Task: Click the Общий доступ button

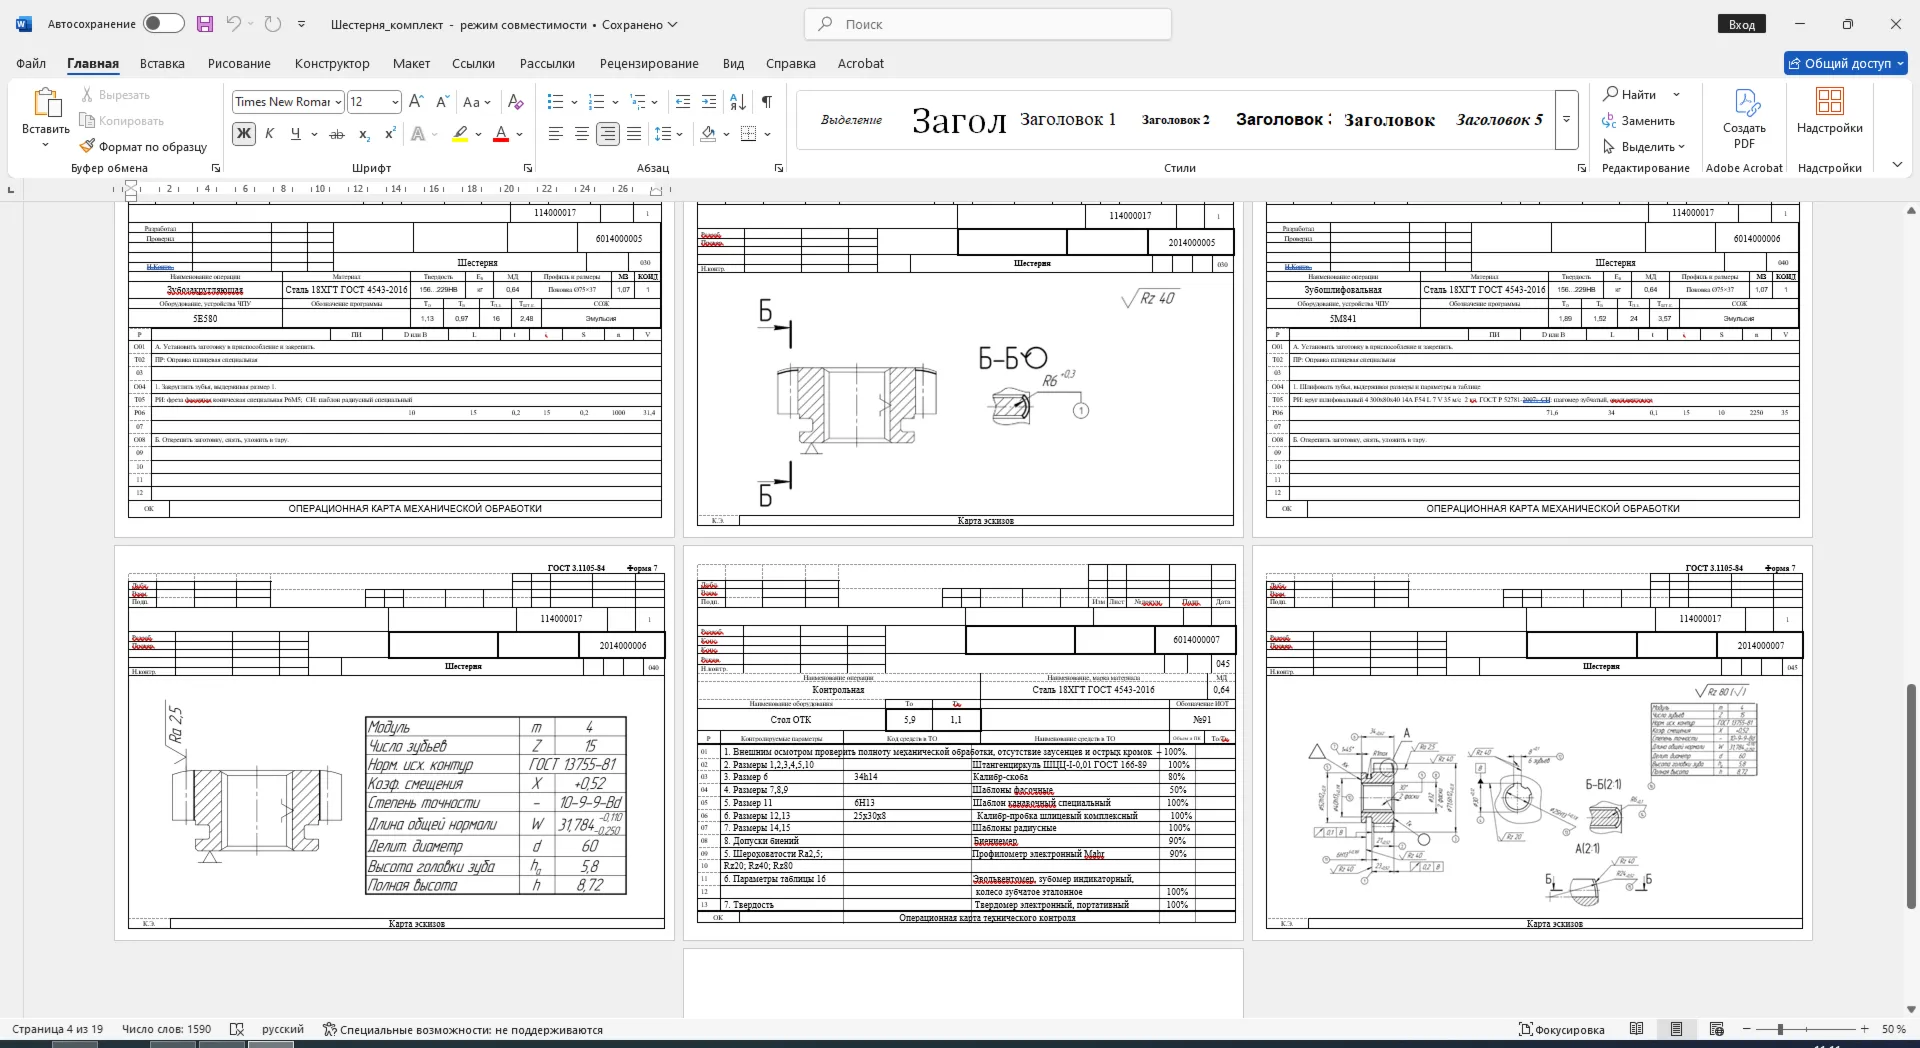Action: click(1846, 63)
